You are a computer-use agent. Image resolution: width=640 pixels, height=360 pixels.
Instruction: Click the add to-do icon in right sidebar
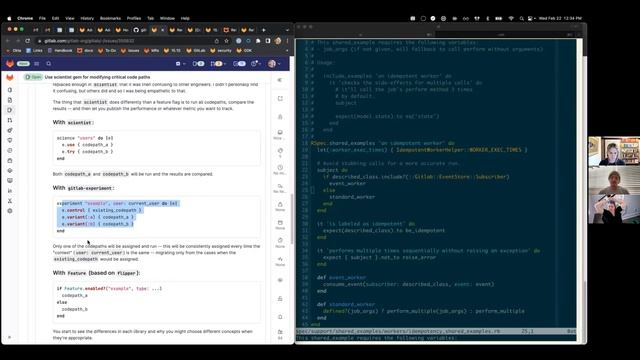click(x=280, y=98)
